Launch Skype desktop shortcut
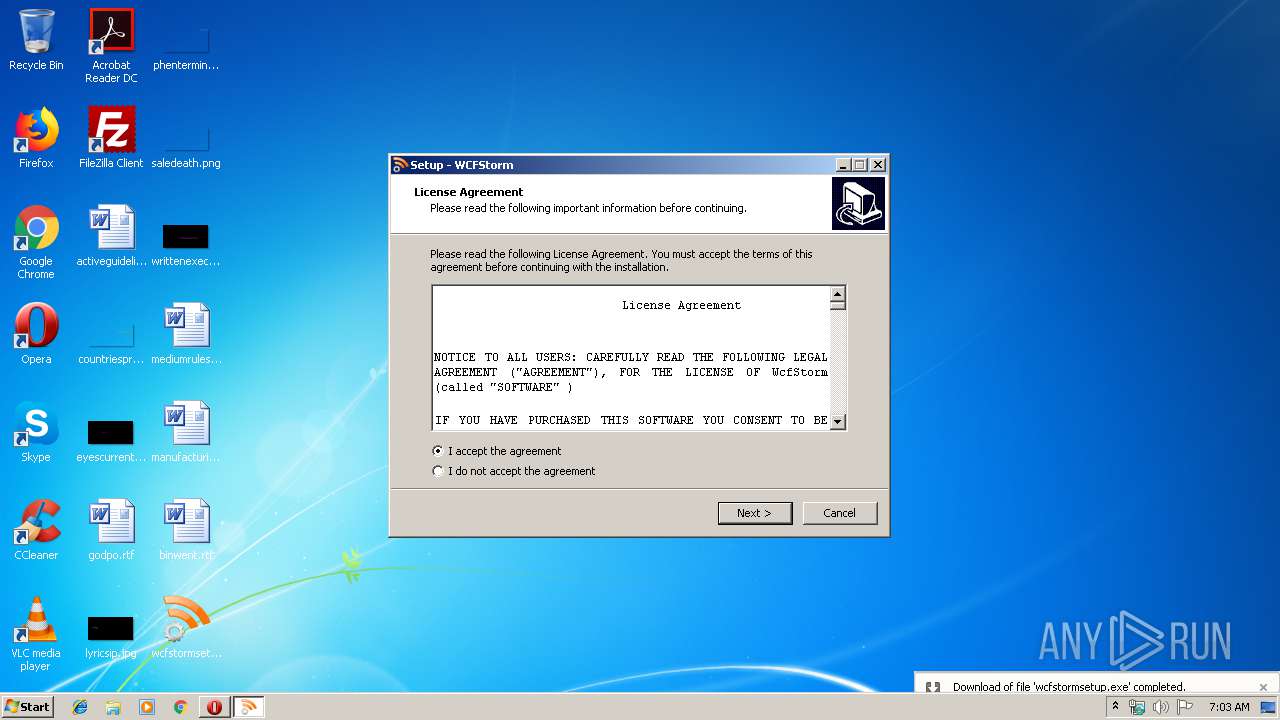Viewport: 1280px width, 720px height. tap(36, 432)
